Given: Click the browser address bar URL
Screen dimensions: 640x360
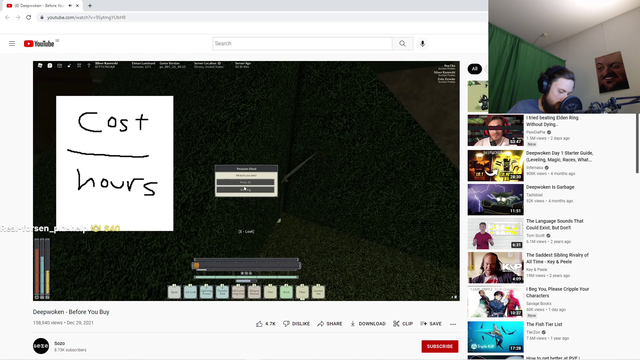Looking at the screenshot, I should tap(86, 17).
